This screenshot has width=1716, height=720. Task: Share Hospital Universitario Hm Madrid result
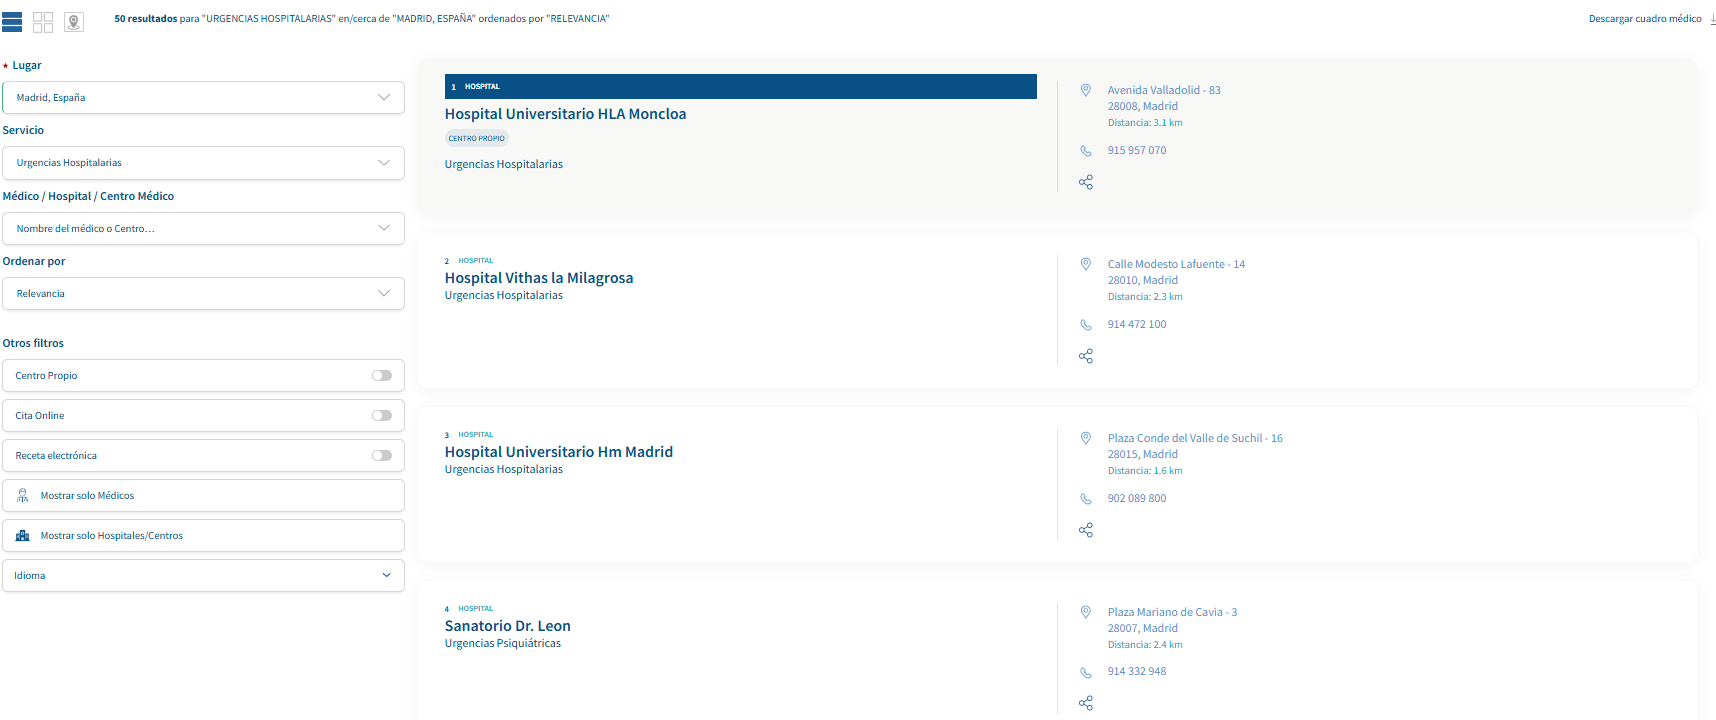[x=1086, y=530]
